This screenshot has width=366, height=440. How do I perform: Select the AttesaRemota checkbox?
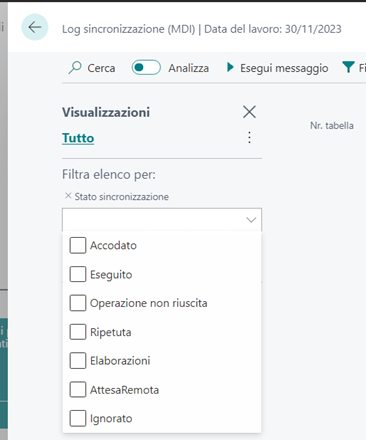coord(78,390)
